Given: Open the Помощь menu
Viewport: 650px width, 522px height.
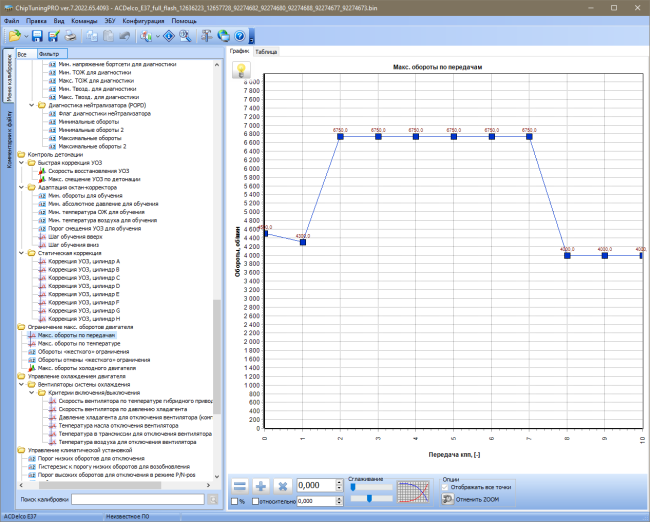Looking at the screenshot, I should [x=184, y=21].
